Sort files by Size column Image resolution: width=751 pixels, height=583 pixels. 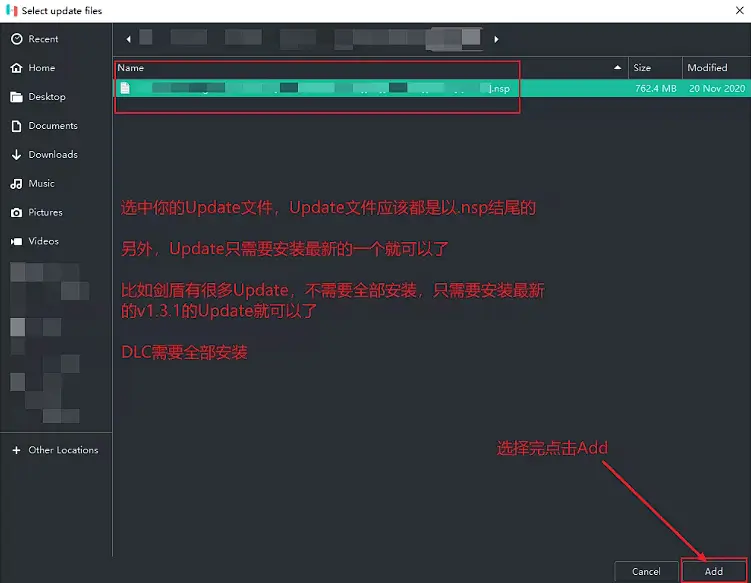pyautogui.click(x=655, y=68)
